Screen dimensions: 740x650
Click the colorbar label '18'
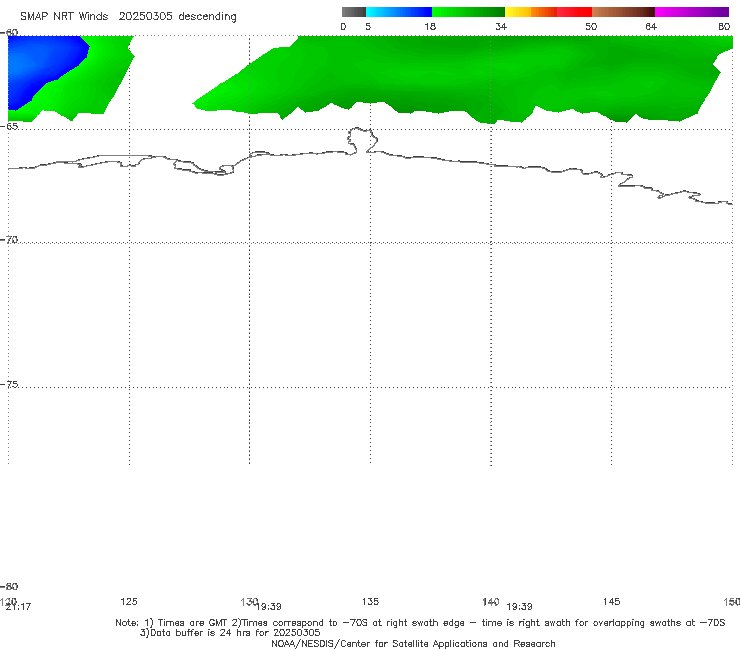(430, 26)
